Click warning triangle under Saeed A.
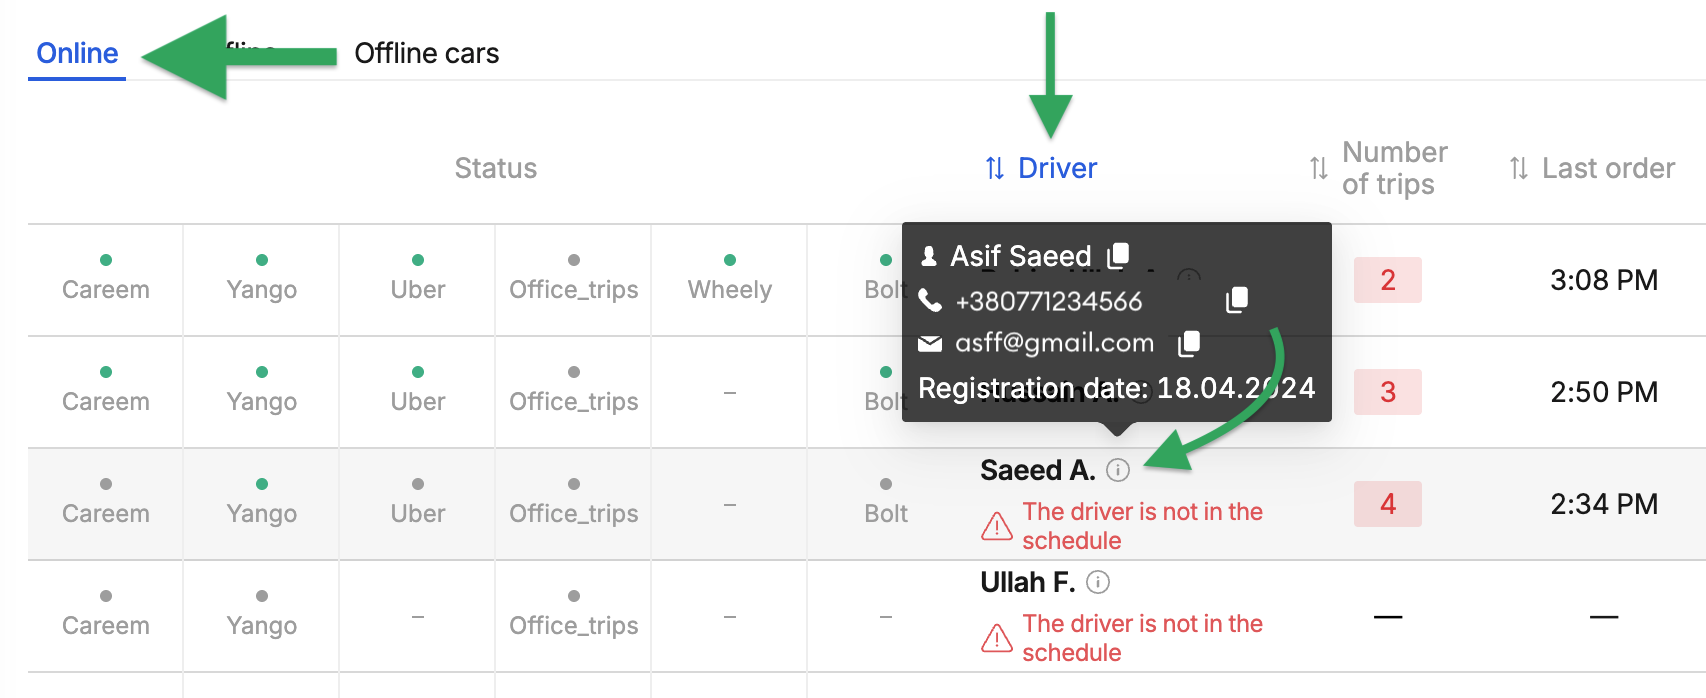The width and height of the screenshot is (1706, 698). [x=997, y=526]
